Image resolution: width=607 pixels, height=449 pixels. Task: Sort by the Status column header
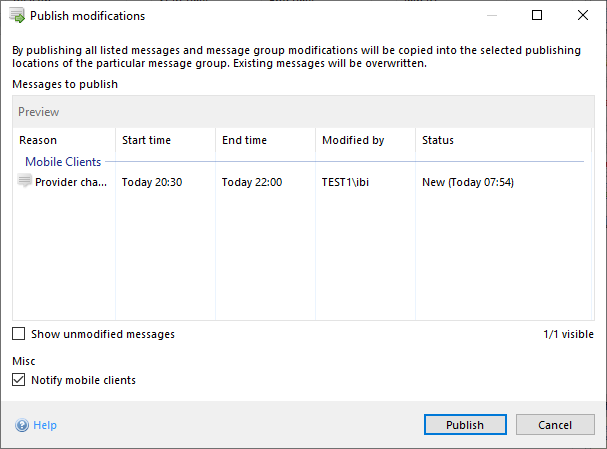click(438, 140)
